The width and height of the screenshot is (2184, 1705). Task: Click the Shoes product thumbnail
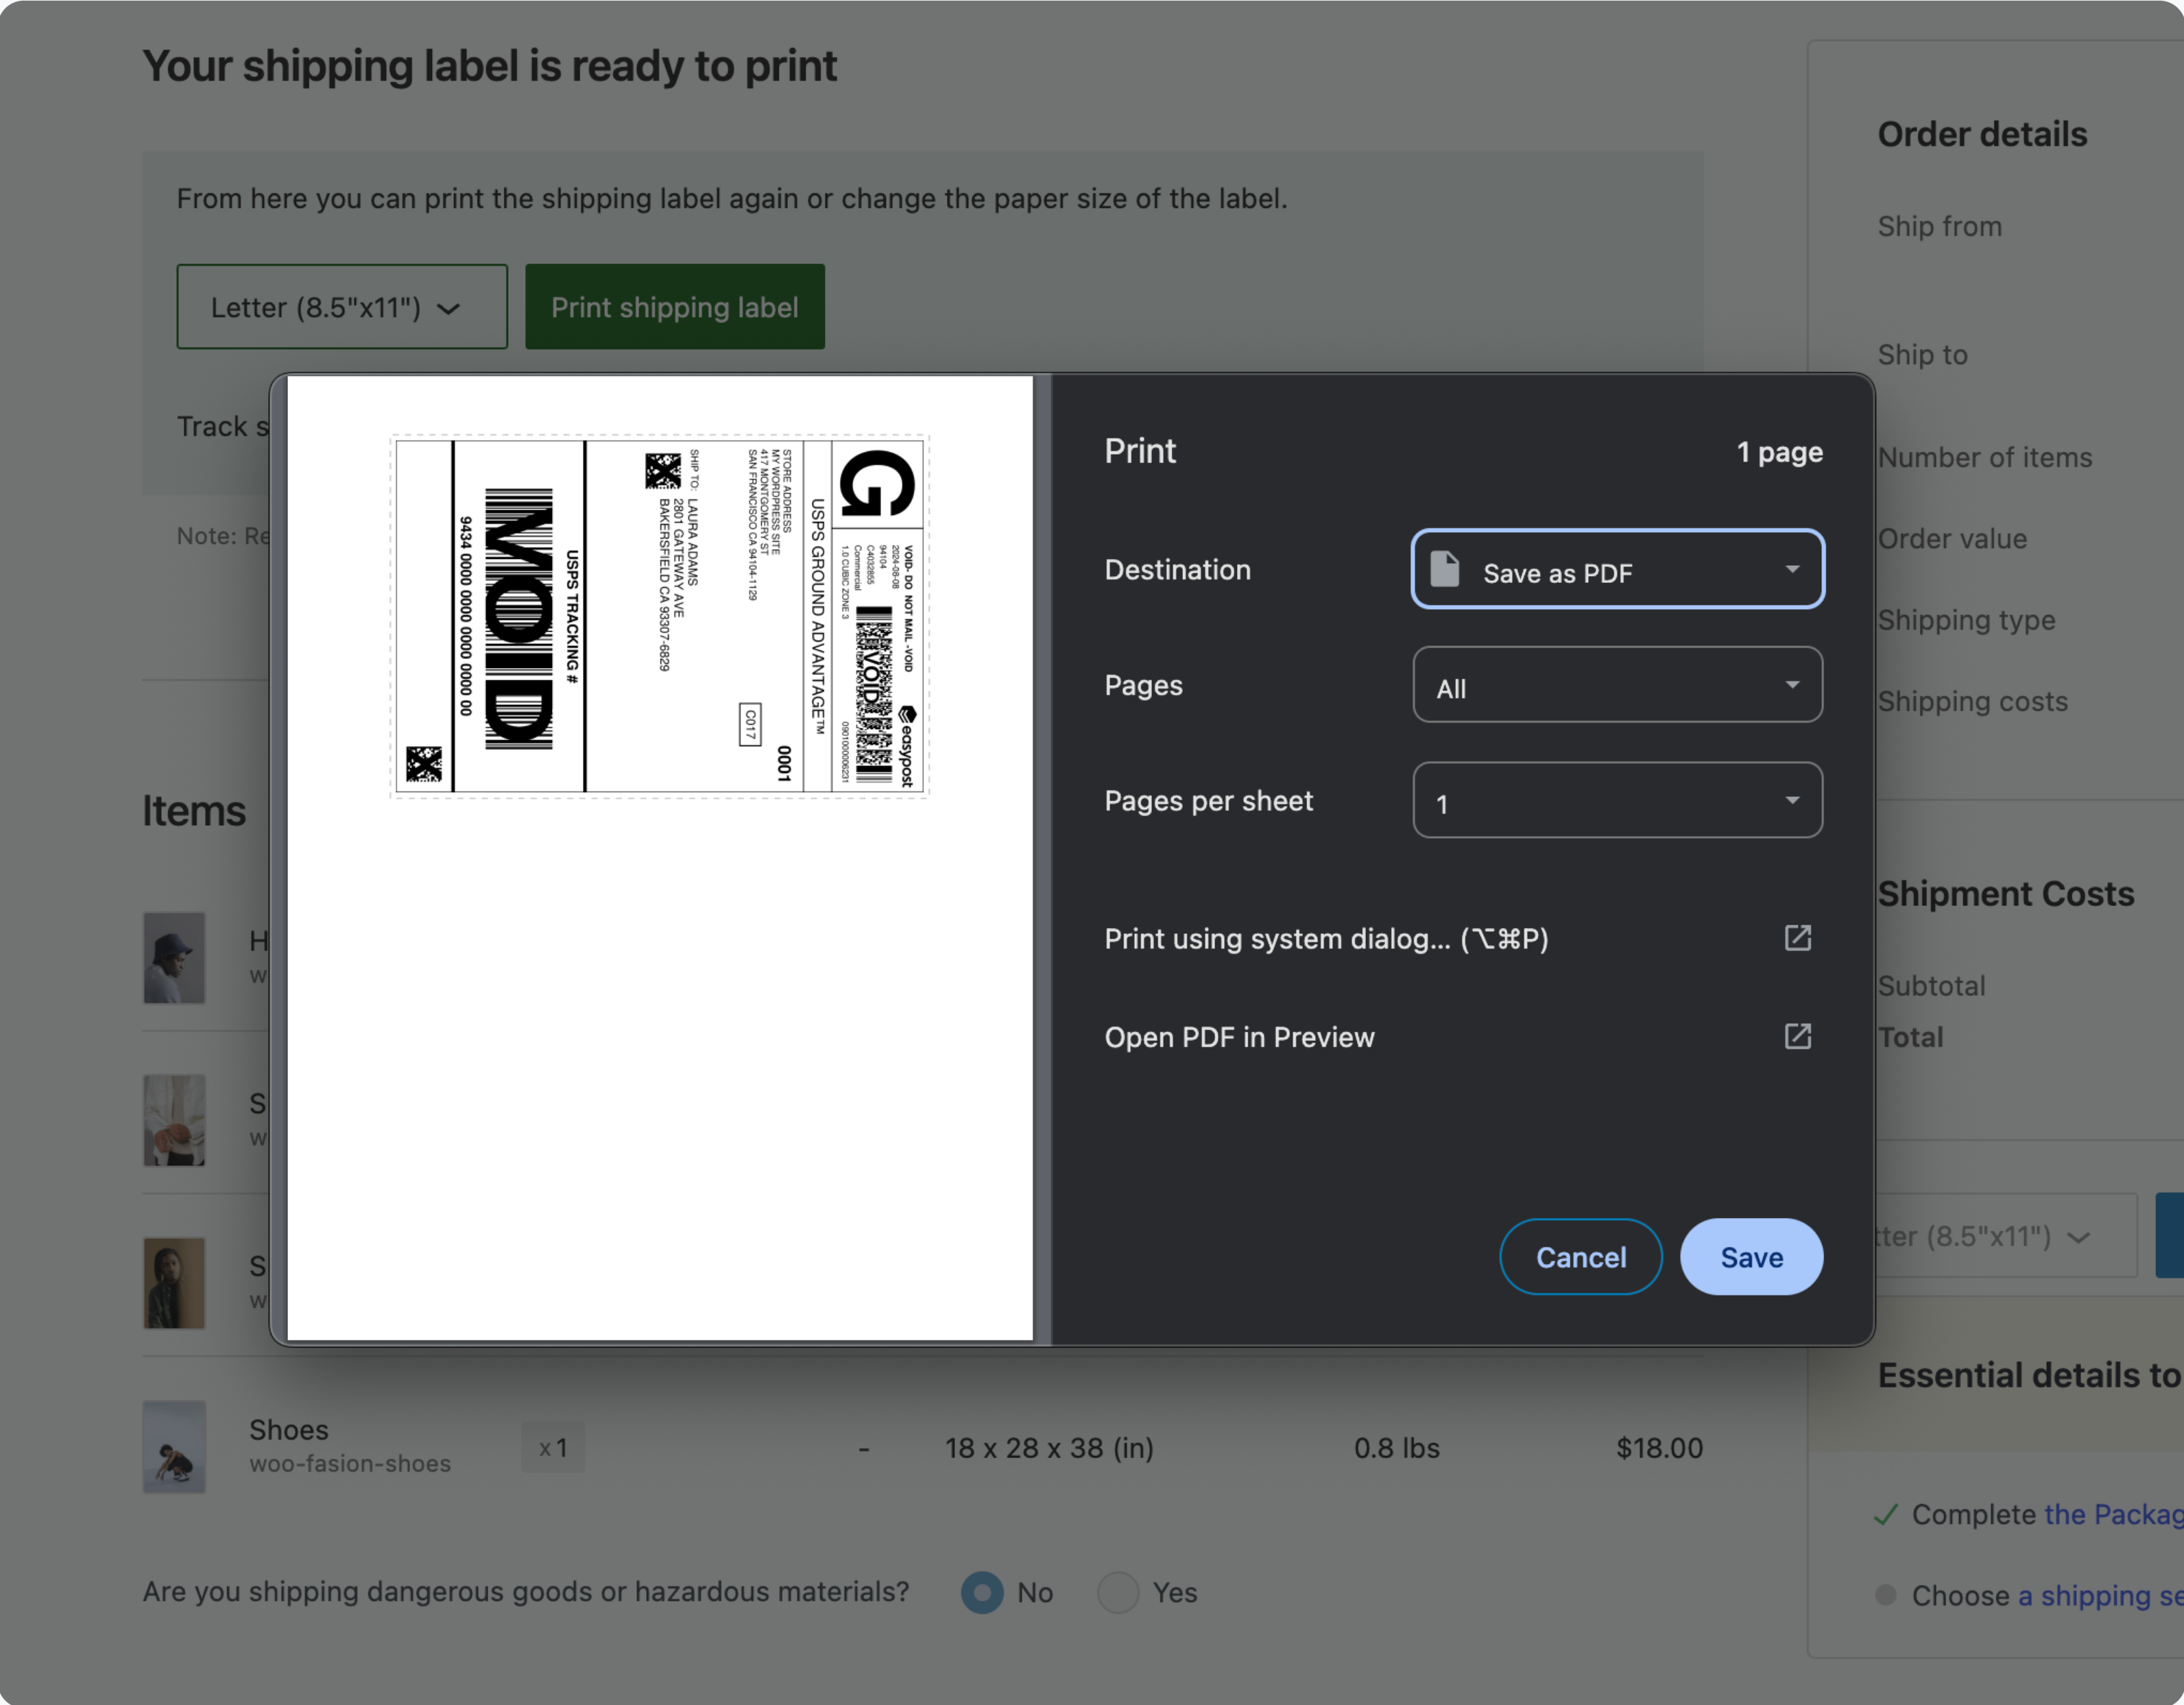point(175,1447)
